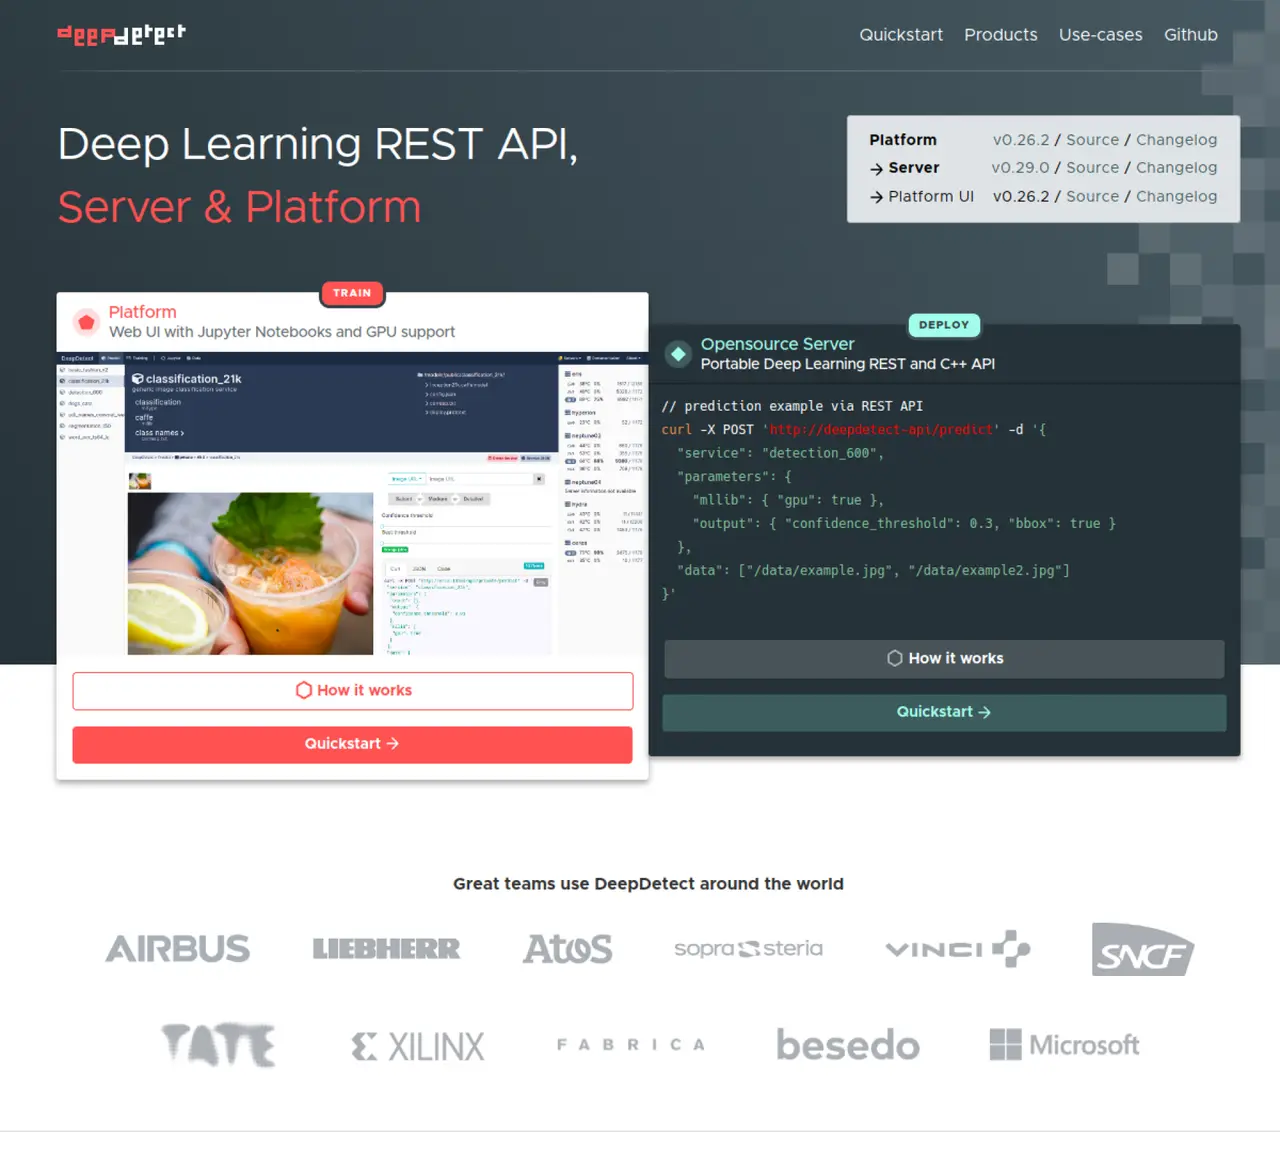1280x1152 pixels.
Task: Open Server v0.29.0 Changelog link
Action: 1177,168
